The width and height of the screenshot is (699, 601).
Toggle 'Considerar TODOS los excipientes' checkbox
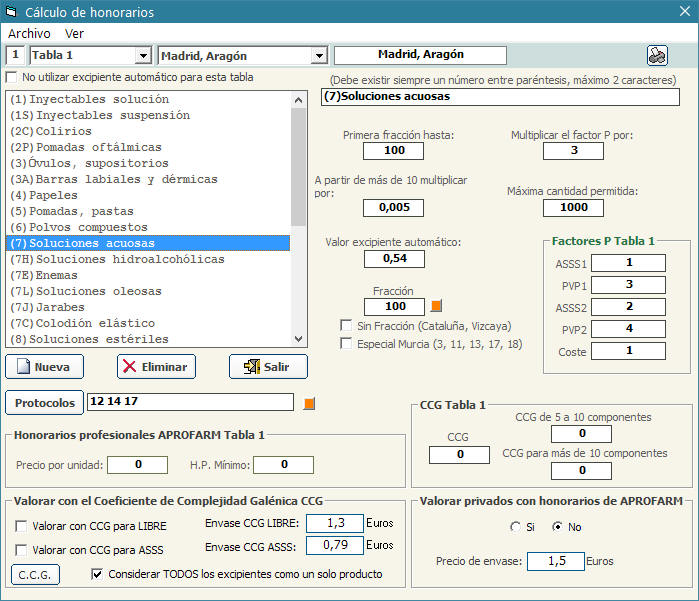tap(97, 574)
